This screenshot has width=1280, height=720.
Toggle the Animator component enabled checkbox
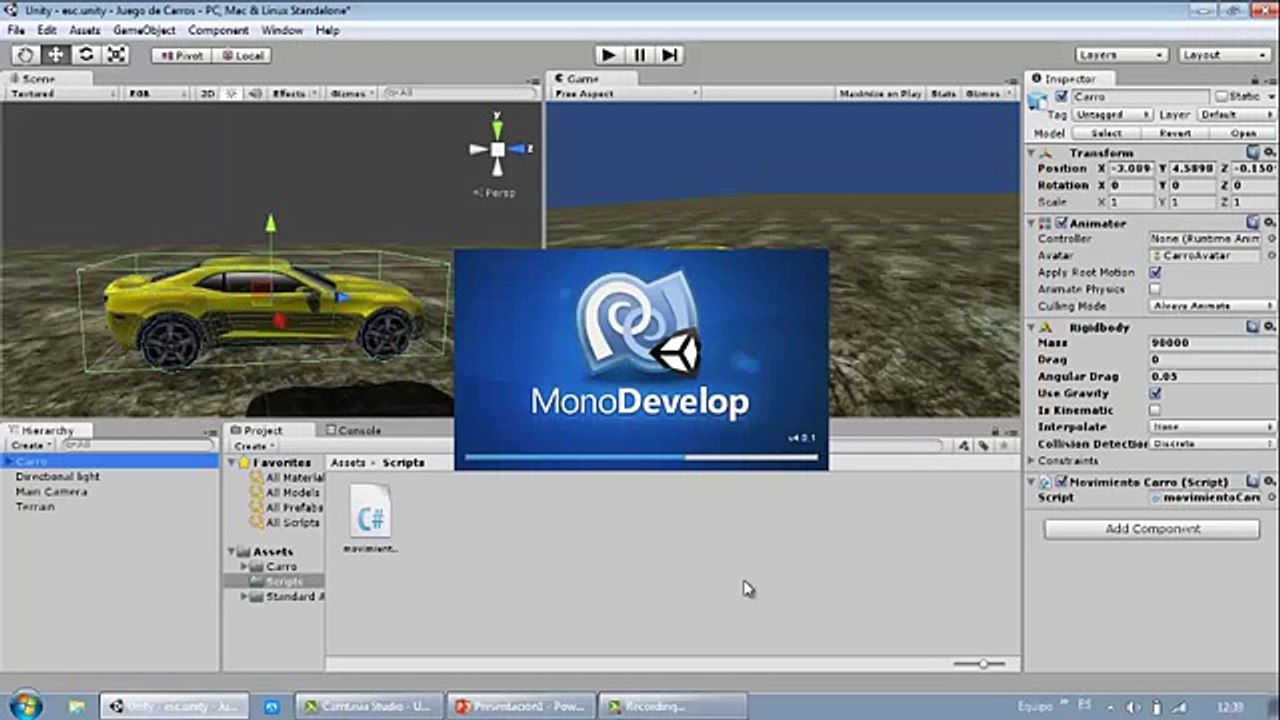click(x=1062, y=223)
